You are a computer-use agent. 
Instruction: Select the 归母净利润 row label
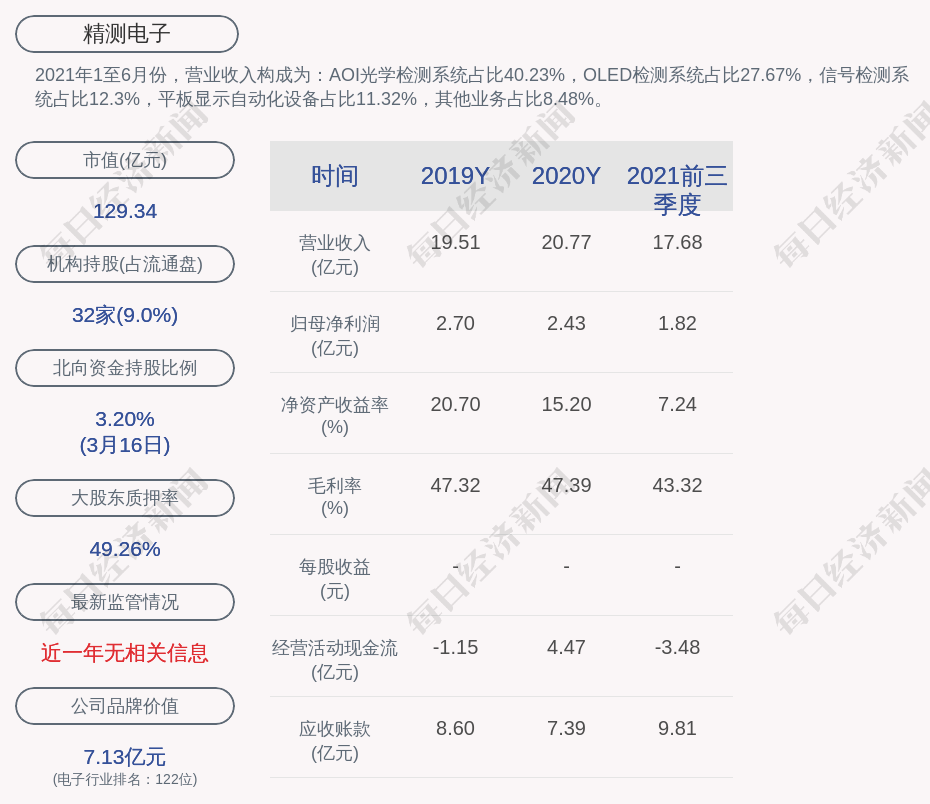coord(335,324)
